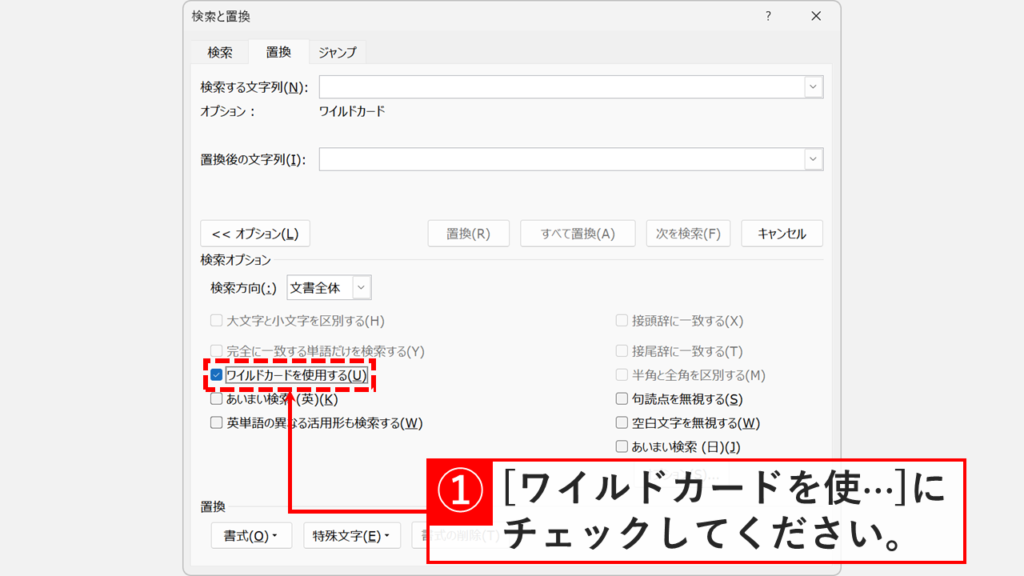Open the 検索する文字列 history dropdown

click(812, 86)
